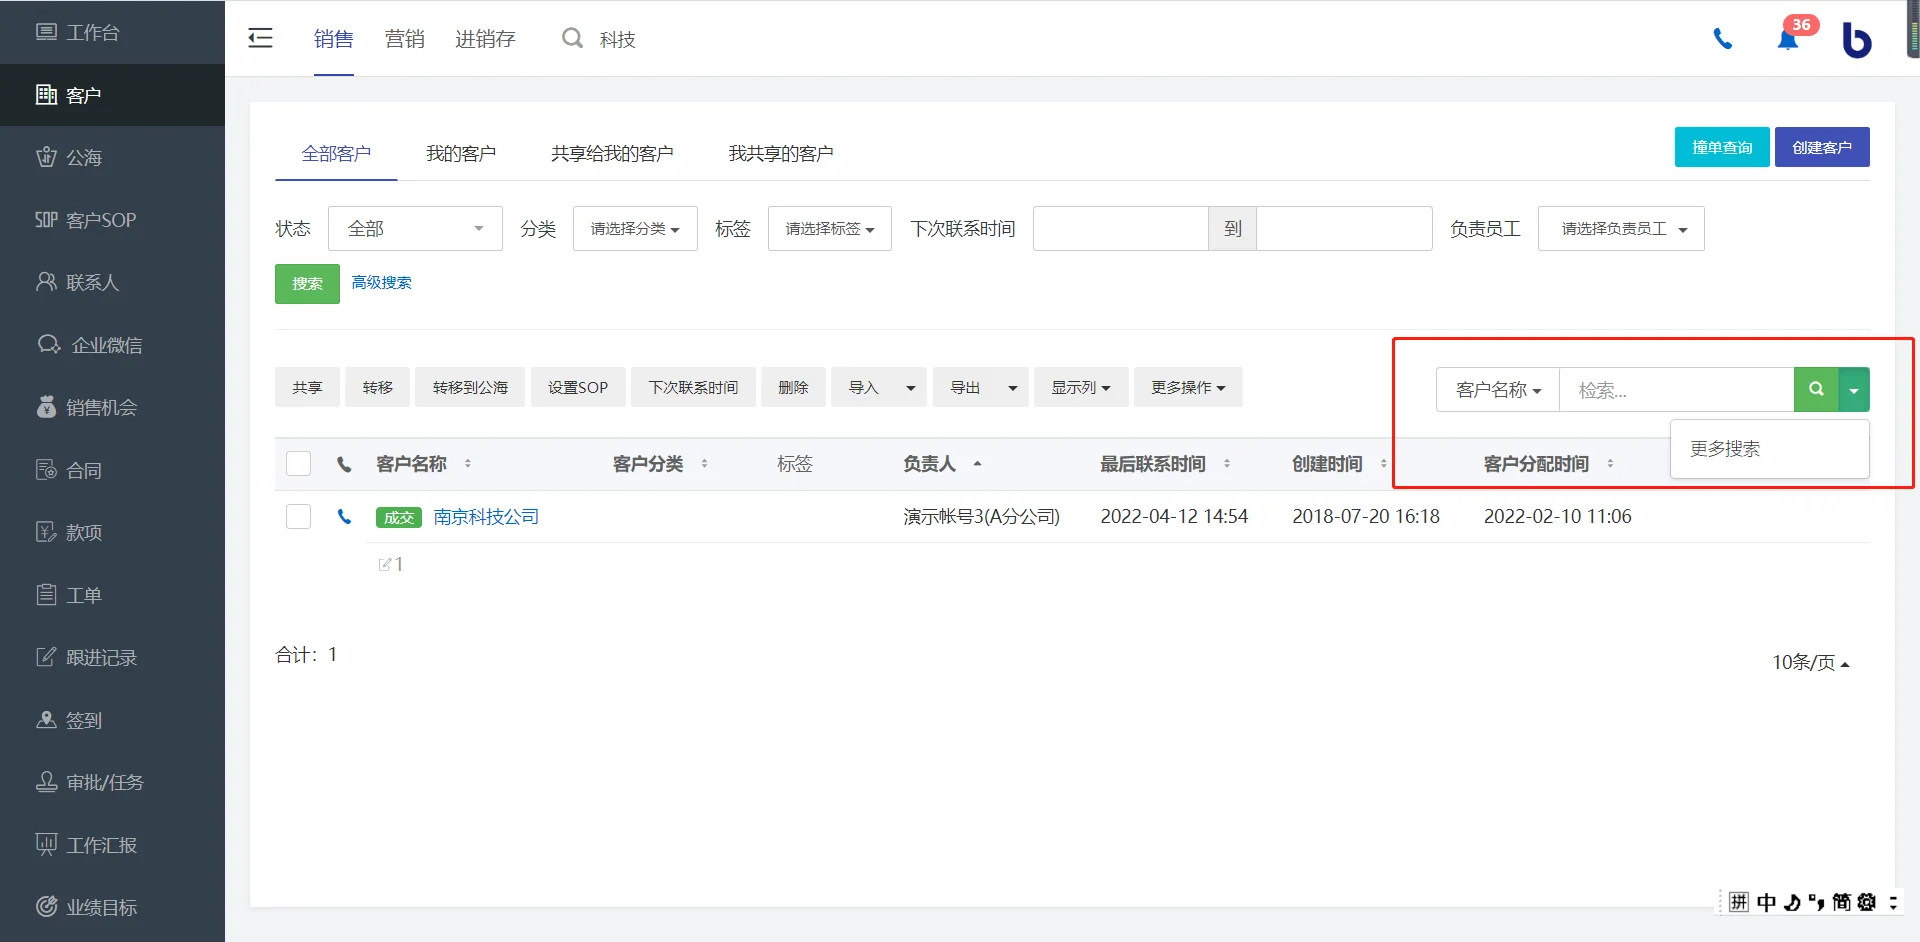The height and width of the screenshot is (942, 1920).
Task: Open 业绩目标 in the sidebar
Action: (x=112, y=907)
